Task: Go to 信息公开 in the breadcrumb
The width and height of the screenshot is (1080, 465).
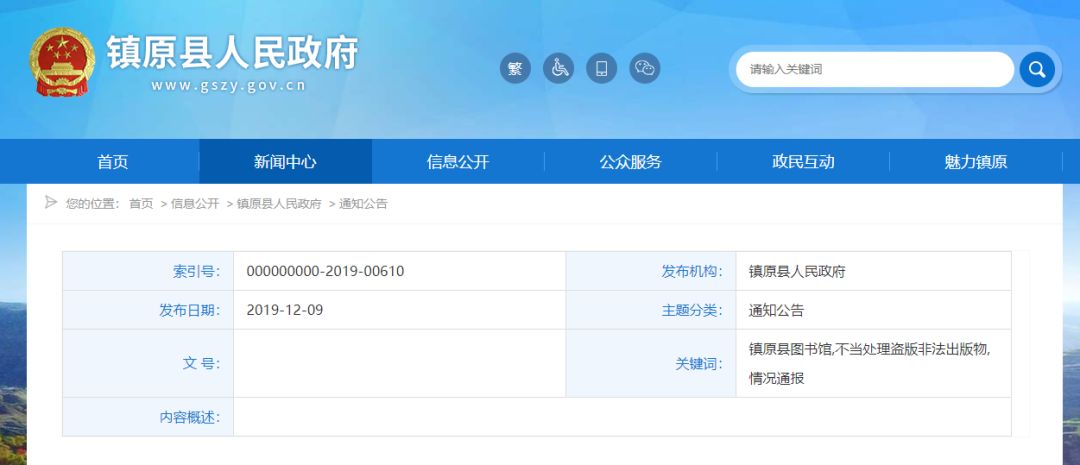Action: (195, 204)
